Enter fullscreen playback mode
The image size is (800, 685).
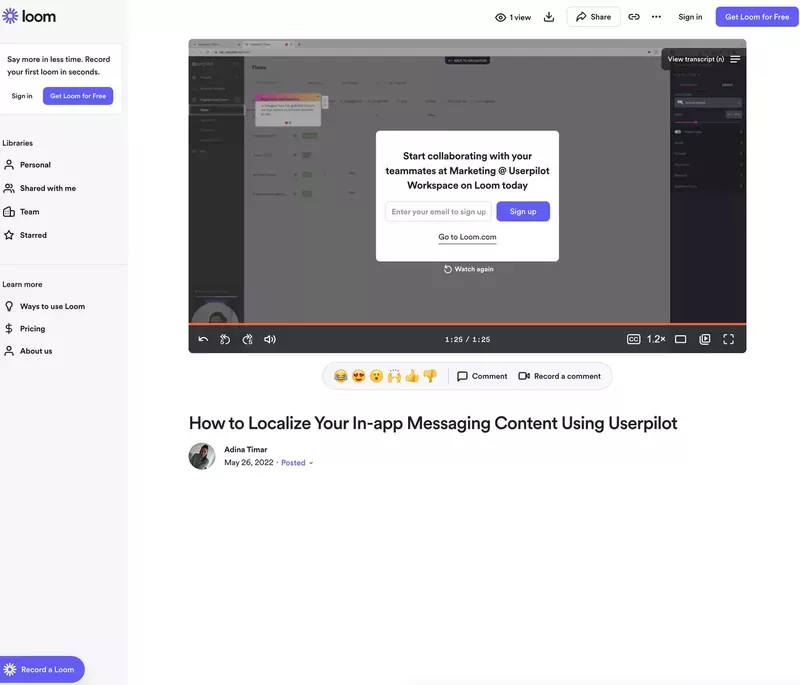pos(726,338)
